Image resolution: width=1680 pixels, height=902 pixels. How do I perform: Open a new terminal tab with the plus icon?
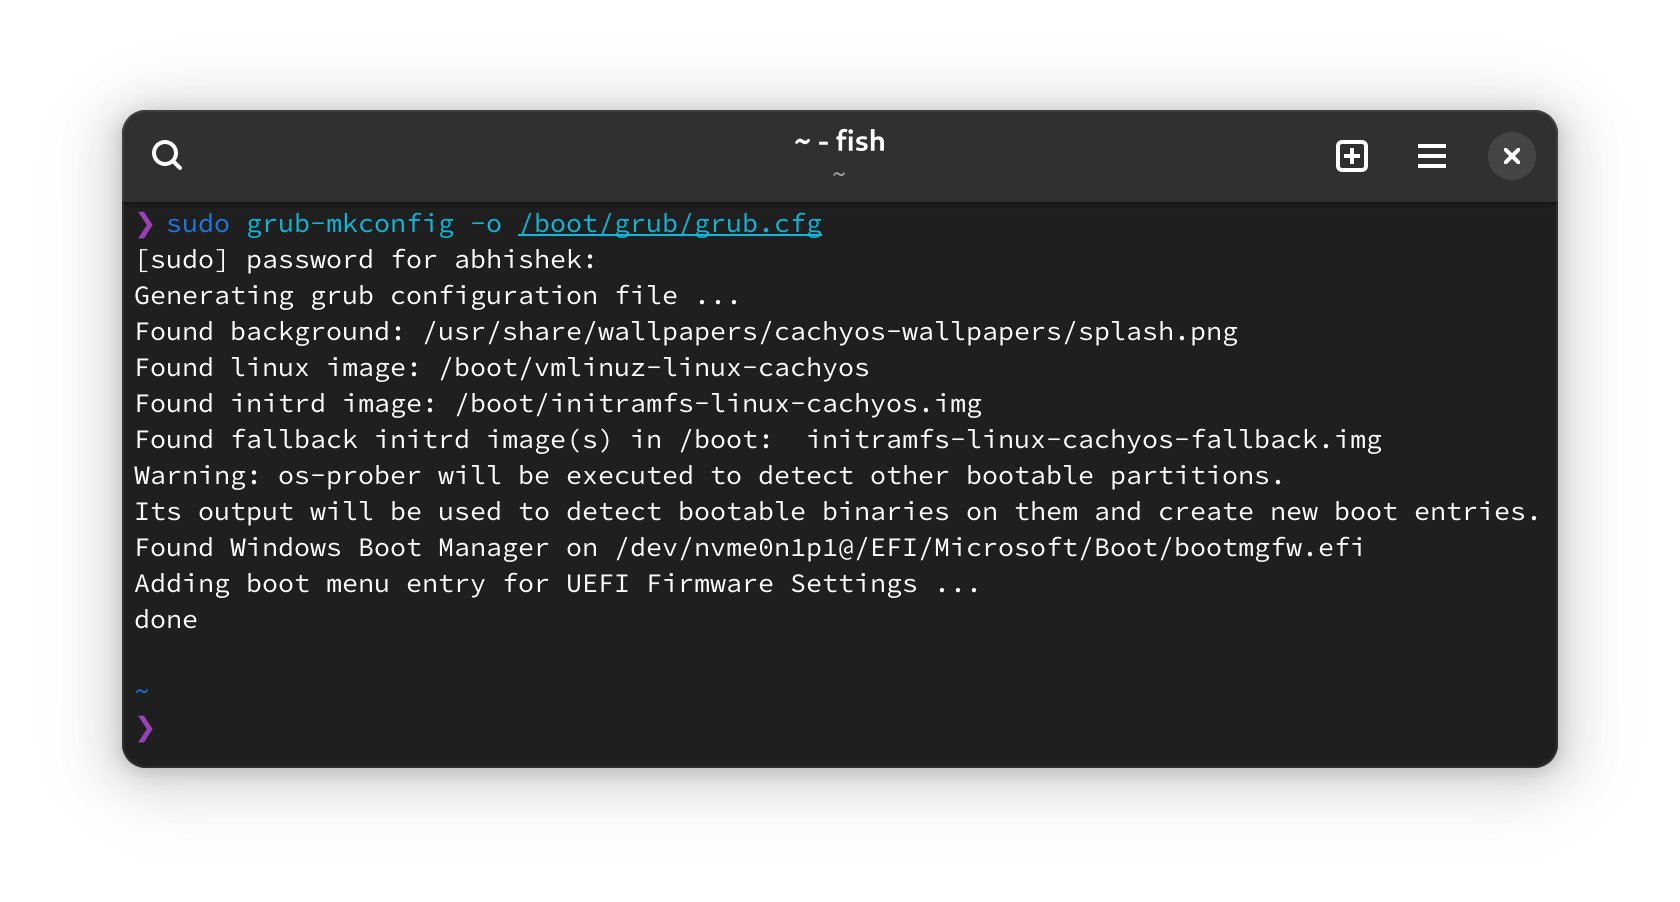(x=1352, y=156)
